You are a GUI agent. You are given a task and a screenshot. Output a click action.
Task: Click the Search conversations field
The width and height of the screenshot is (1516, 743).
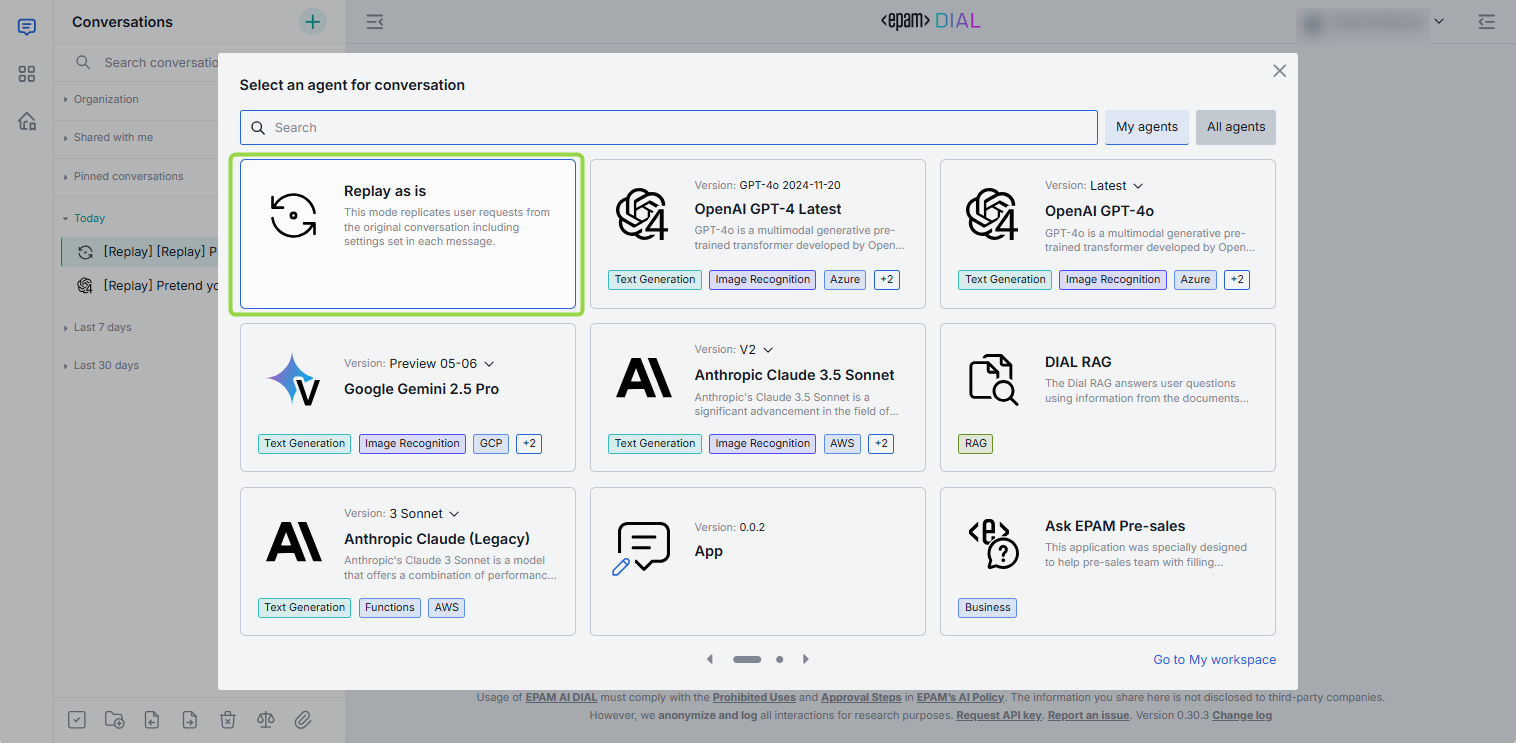161,62
